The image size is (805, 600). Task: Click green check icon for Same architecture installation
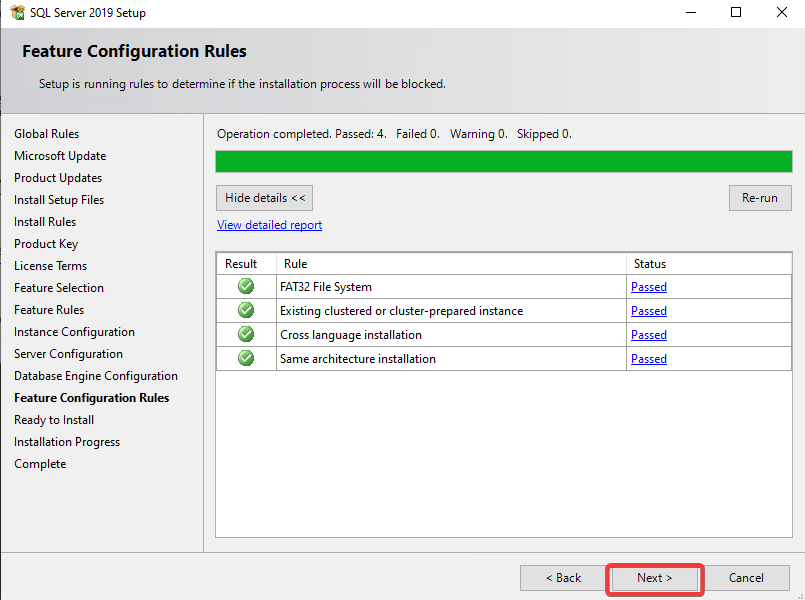coord(246,358)
